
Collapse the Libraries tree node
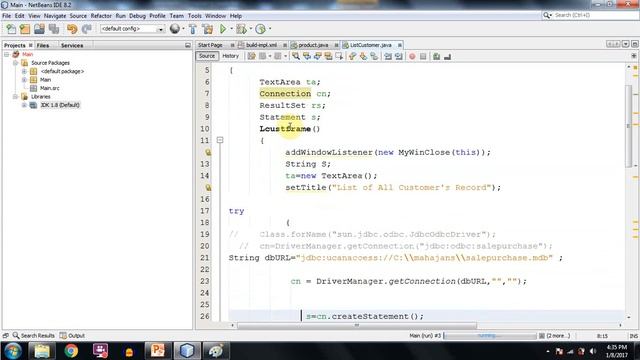15,97
